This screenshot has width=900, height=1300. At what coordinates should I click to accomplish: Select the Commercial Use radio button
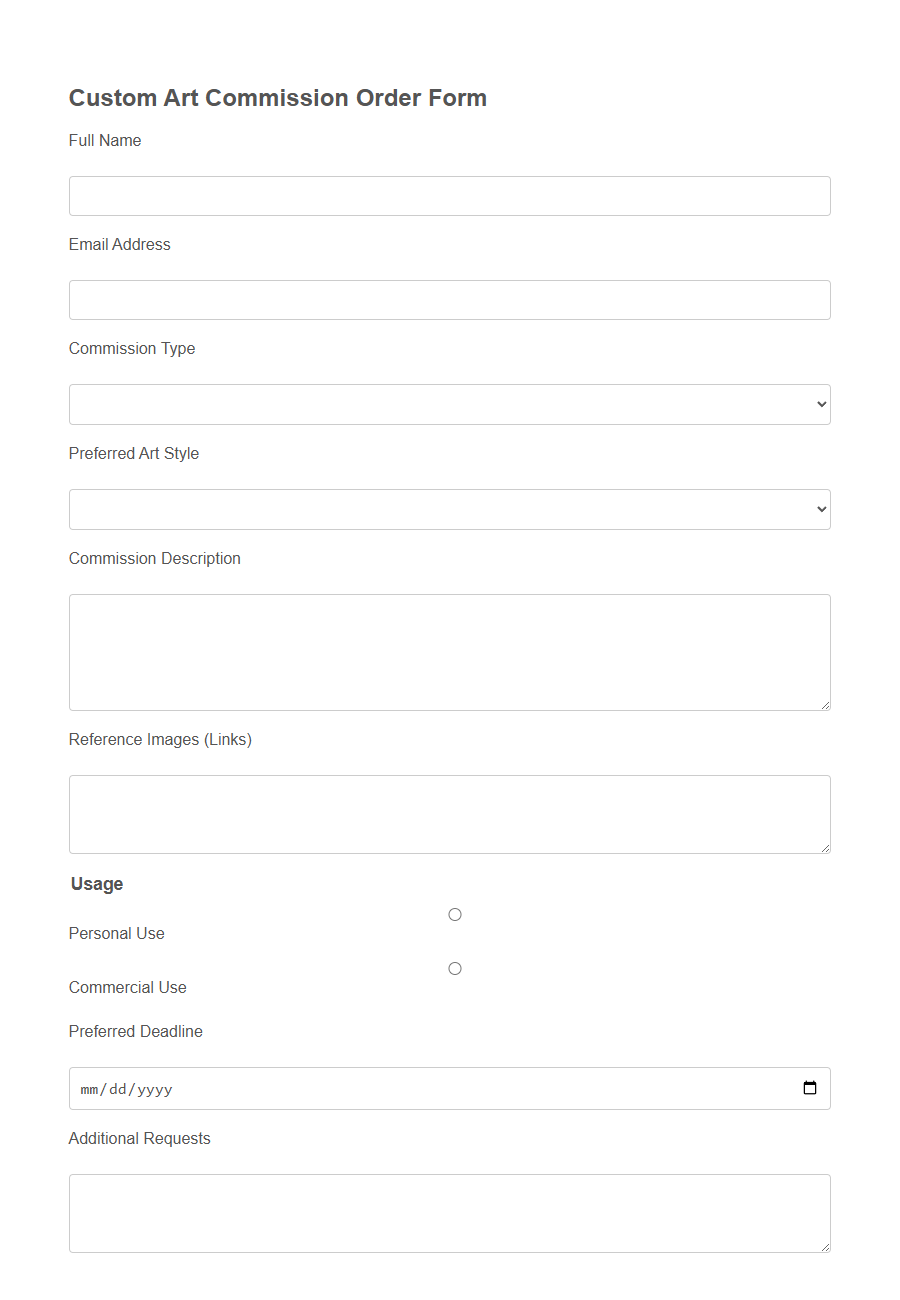(454, 968)
